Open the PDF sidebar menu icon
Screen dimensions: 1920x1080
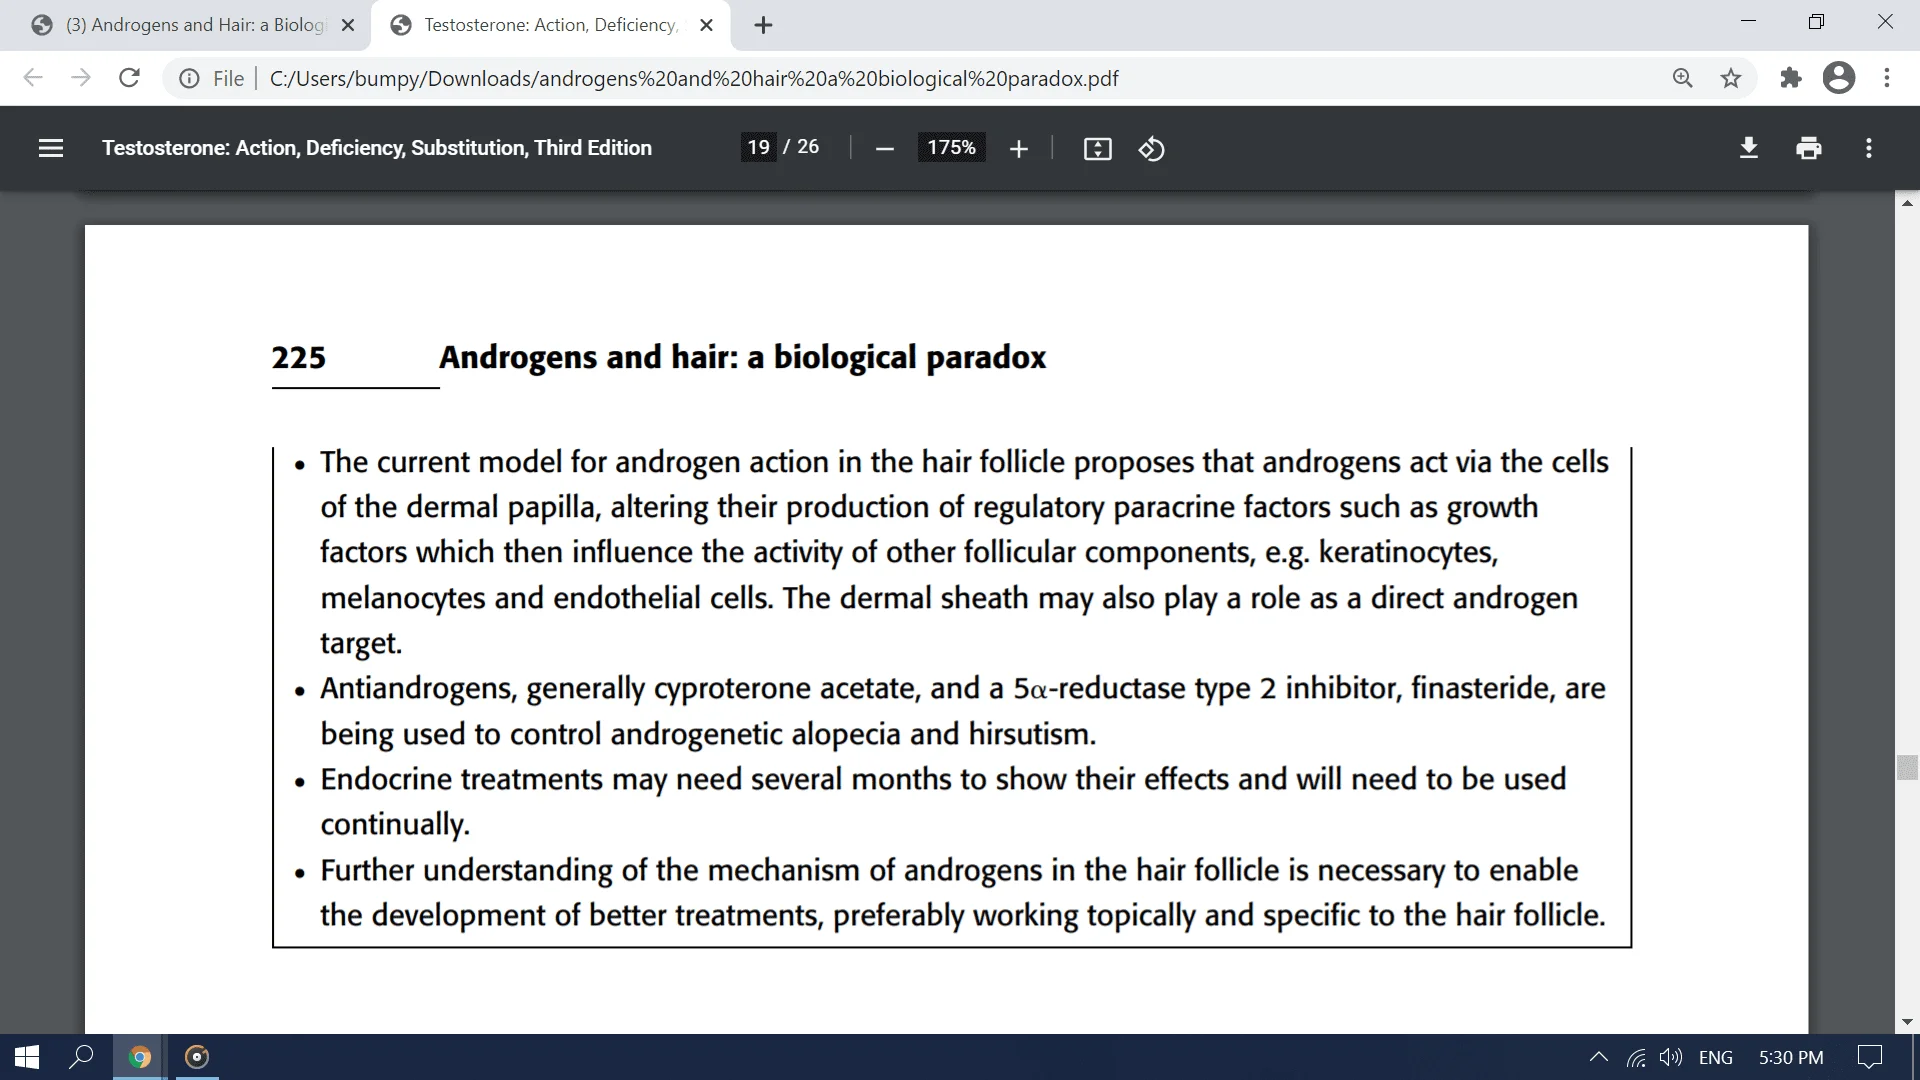[x=51, y=148]
